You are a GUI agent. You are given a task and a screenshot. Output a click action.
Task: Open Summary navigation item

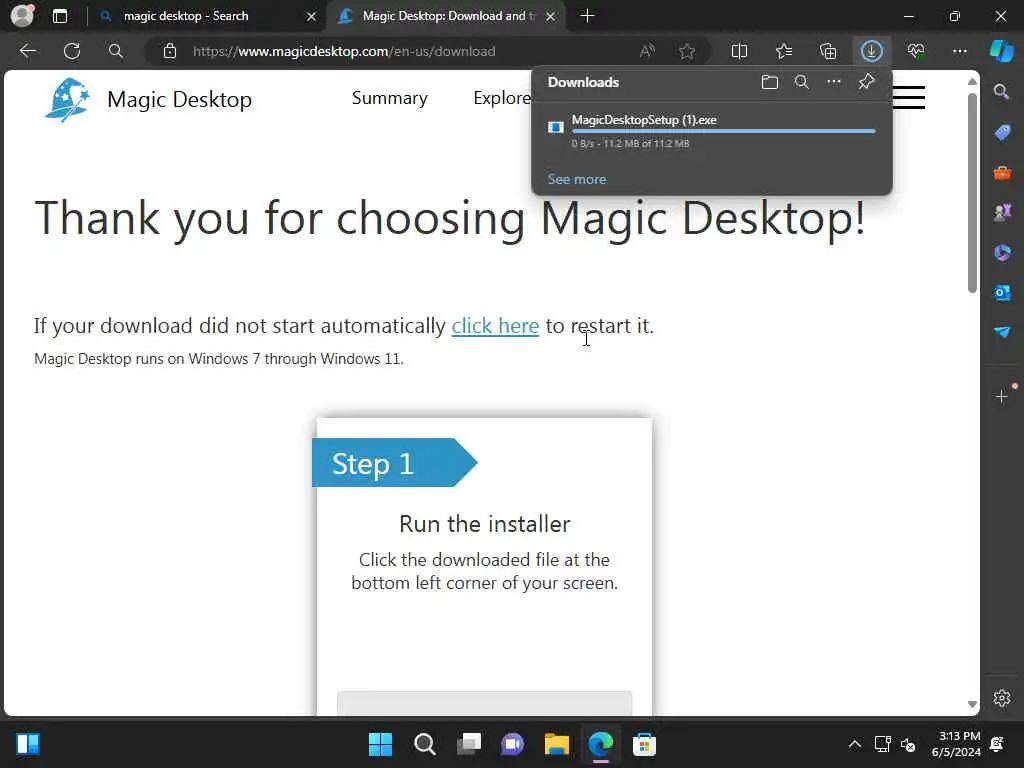point(389,98)
